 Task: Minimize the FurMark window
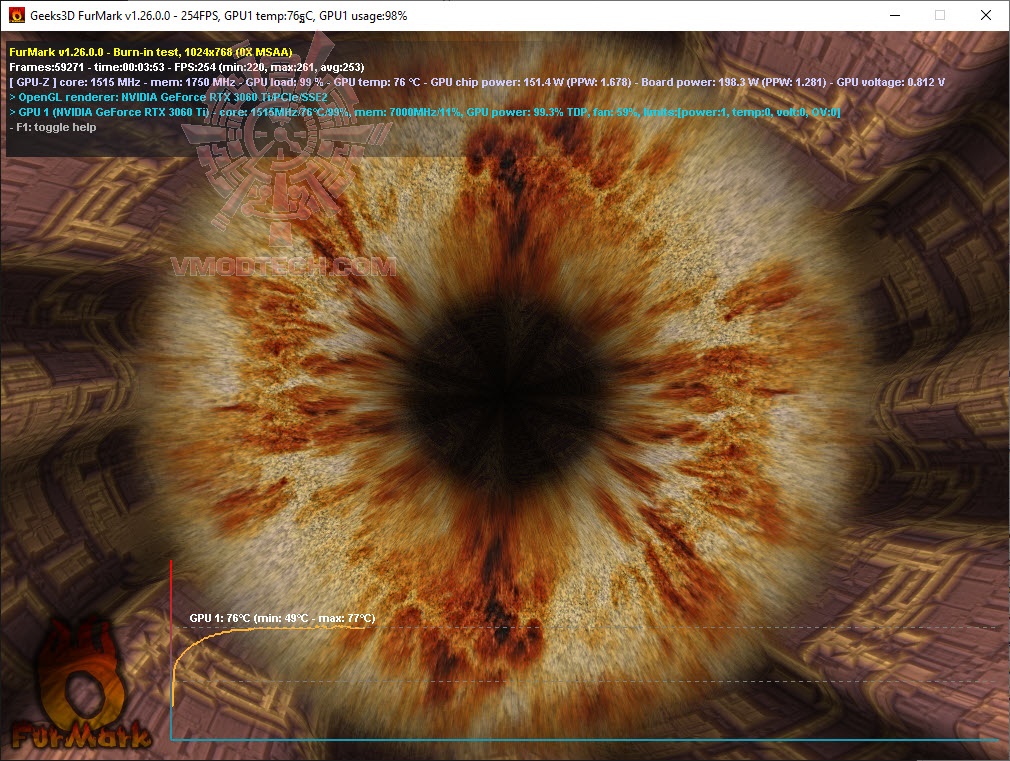tap(895, 15)
